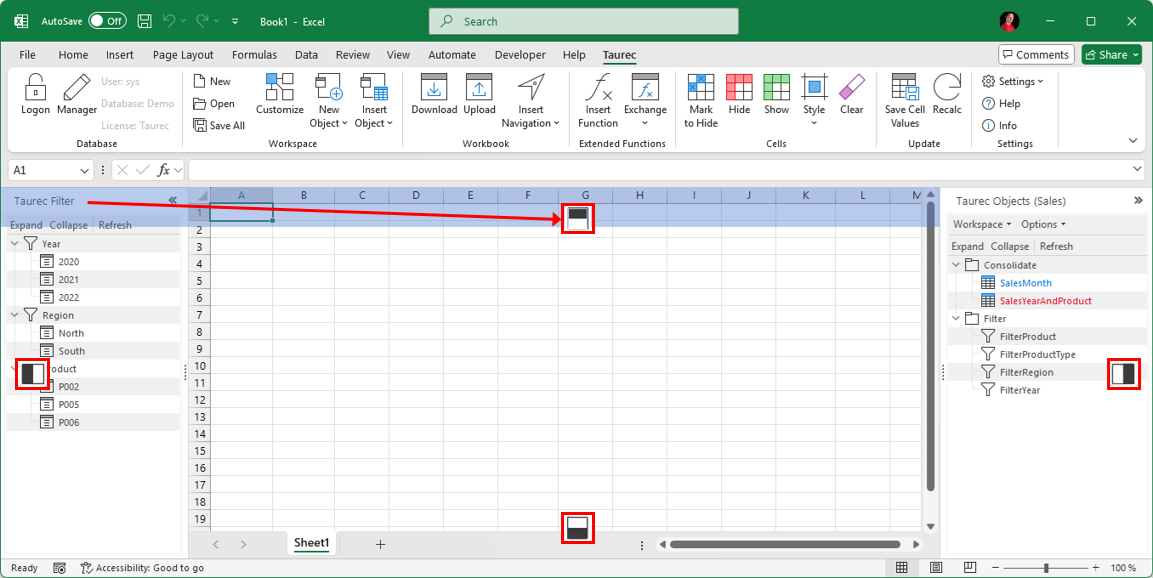
Task: Collapse the Region filter node
Action: (15, 315)
